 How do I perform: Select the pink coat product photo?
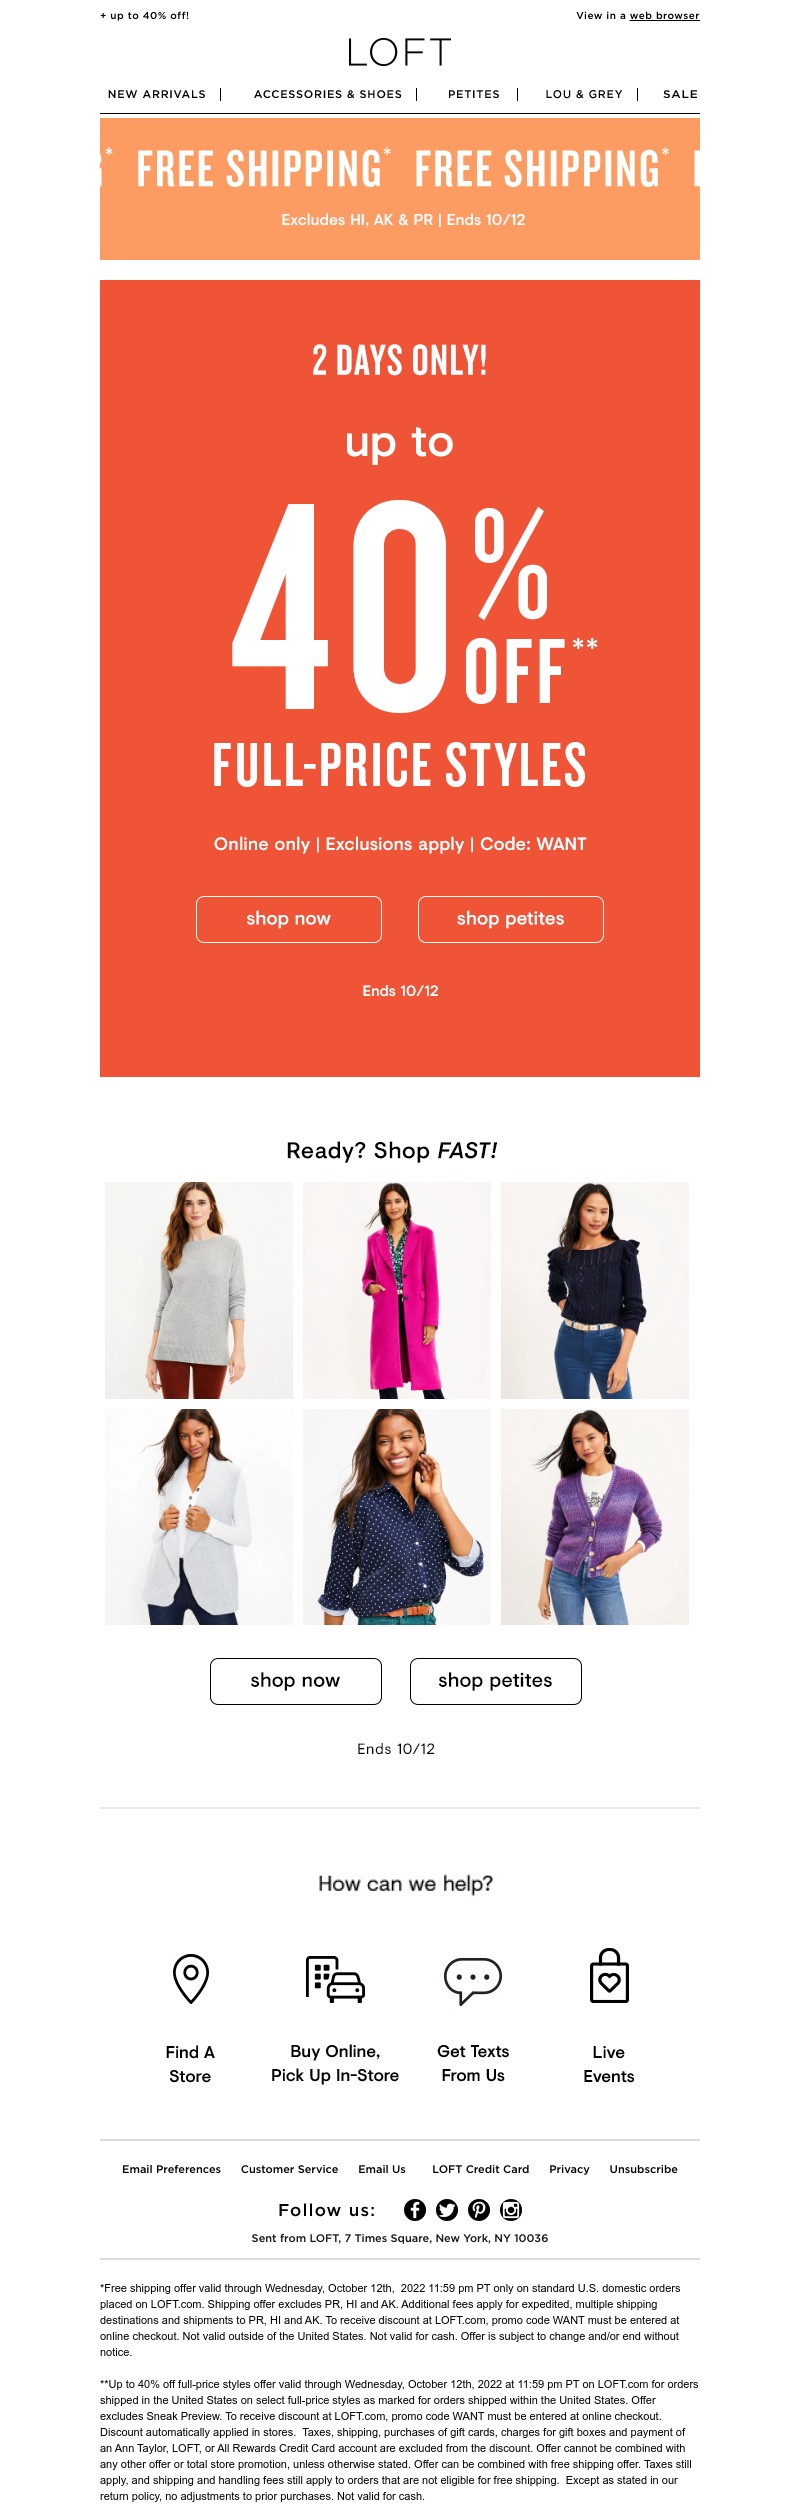(x=397, y=1290)
